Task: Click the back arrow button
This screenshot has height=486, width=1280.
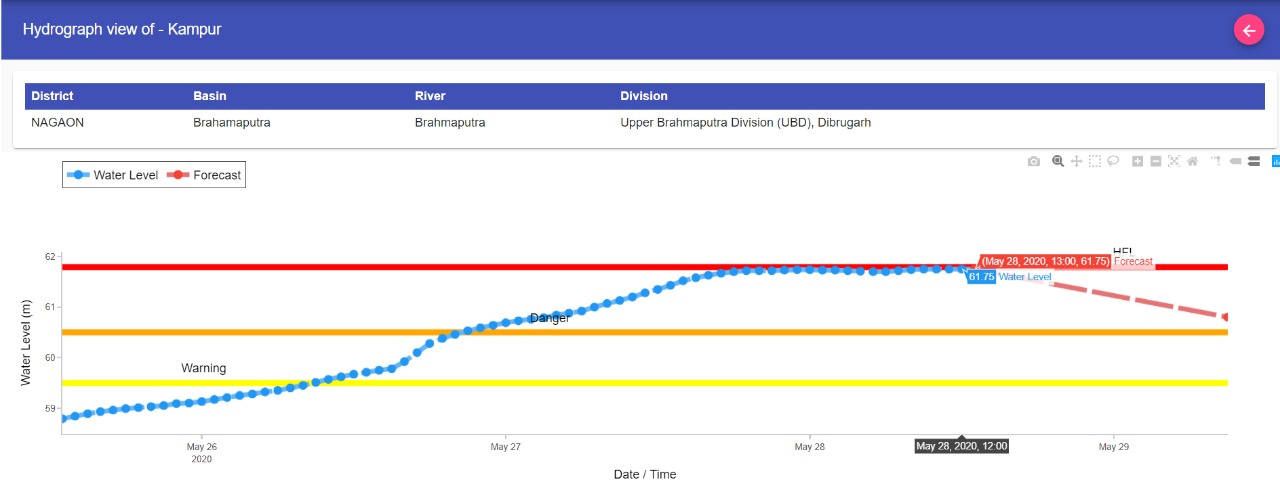Action: [x=1248, y=30]
